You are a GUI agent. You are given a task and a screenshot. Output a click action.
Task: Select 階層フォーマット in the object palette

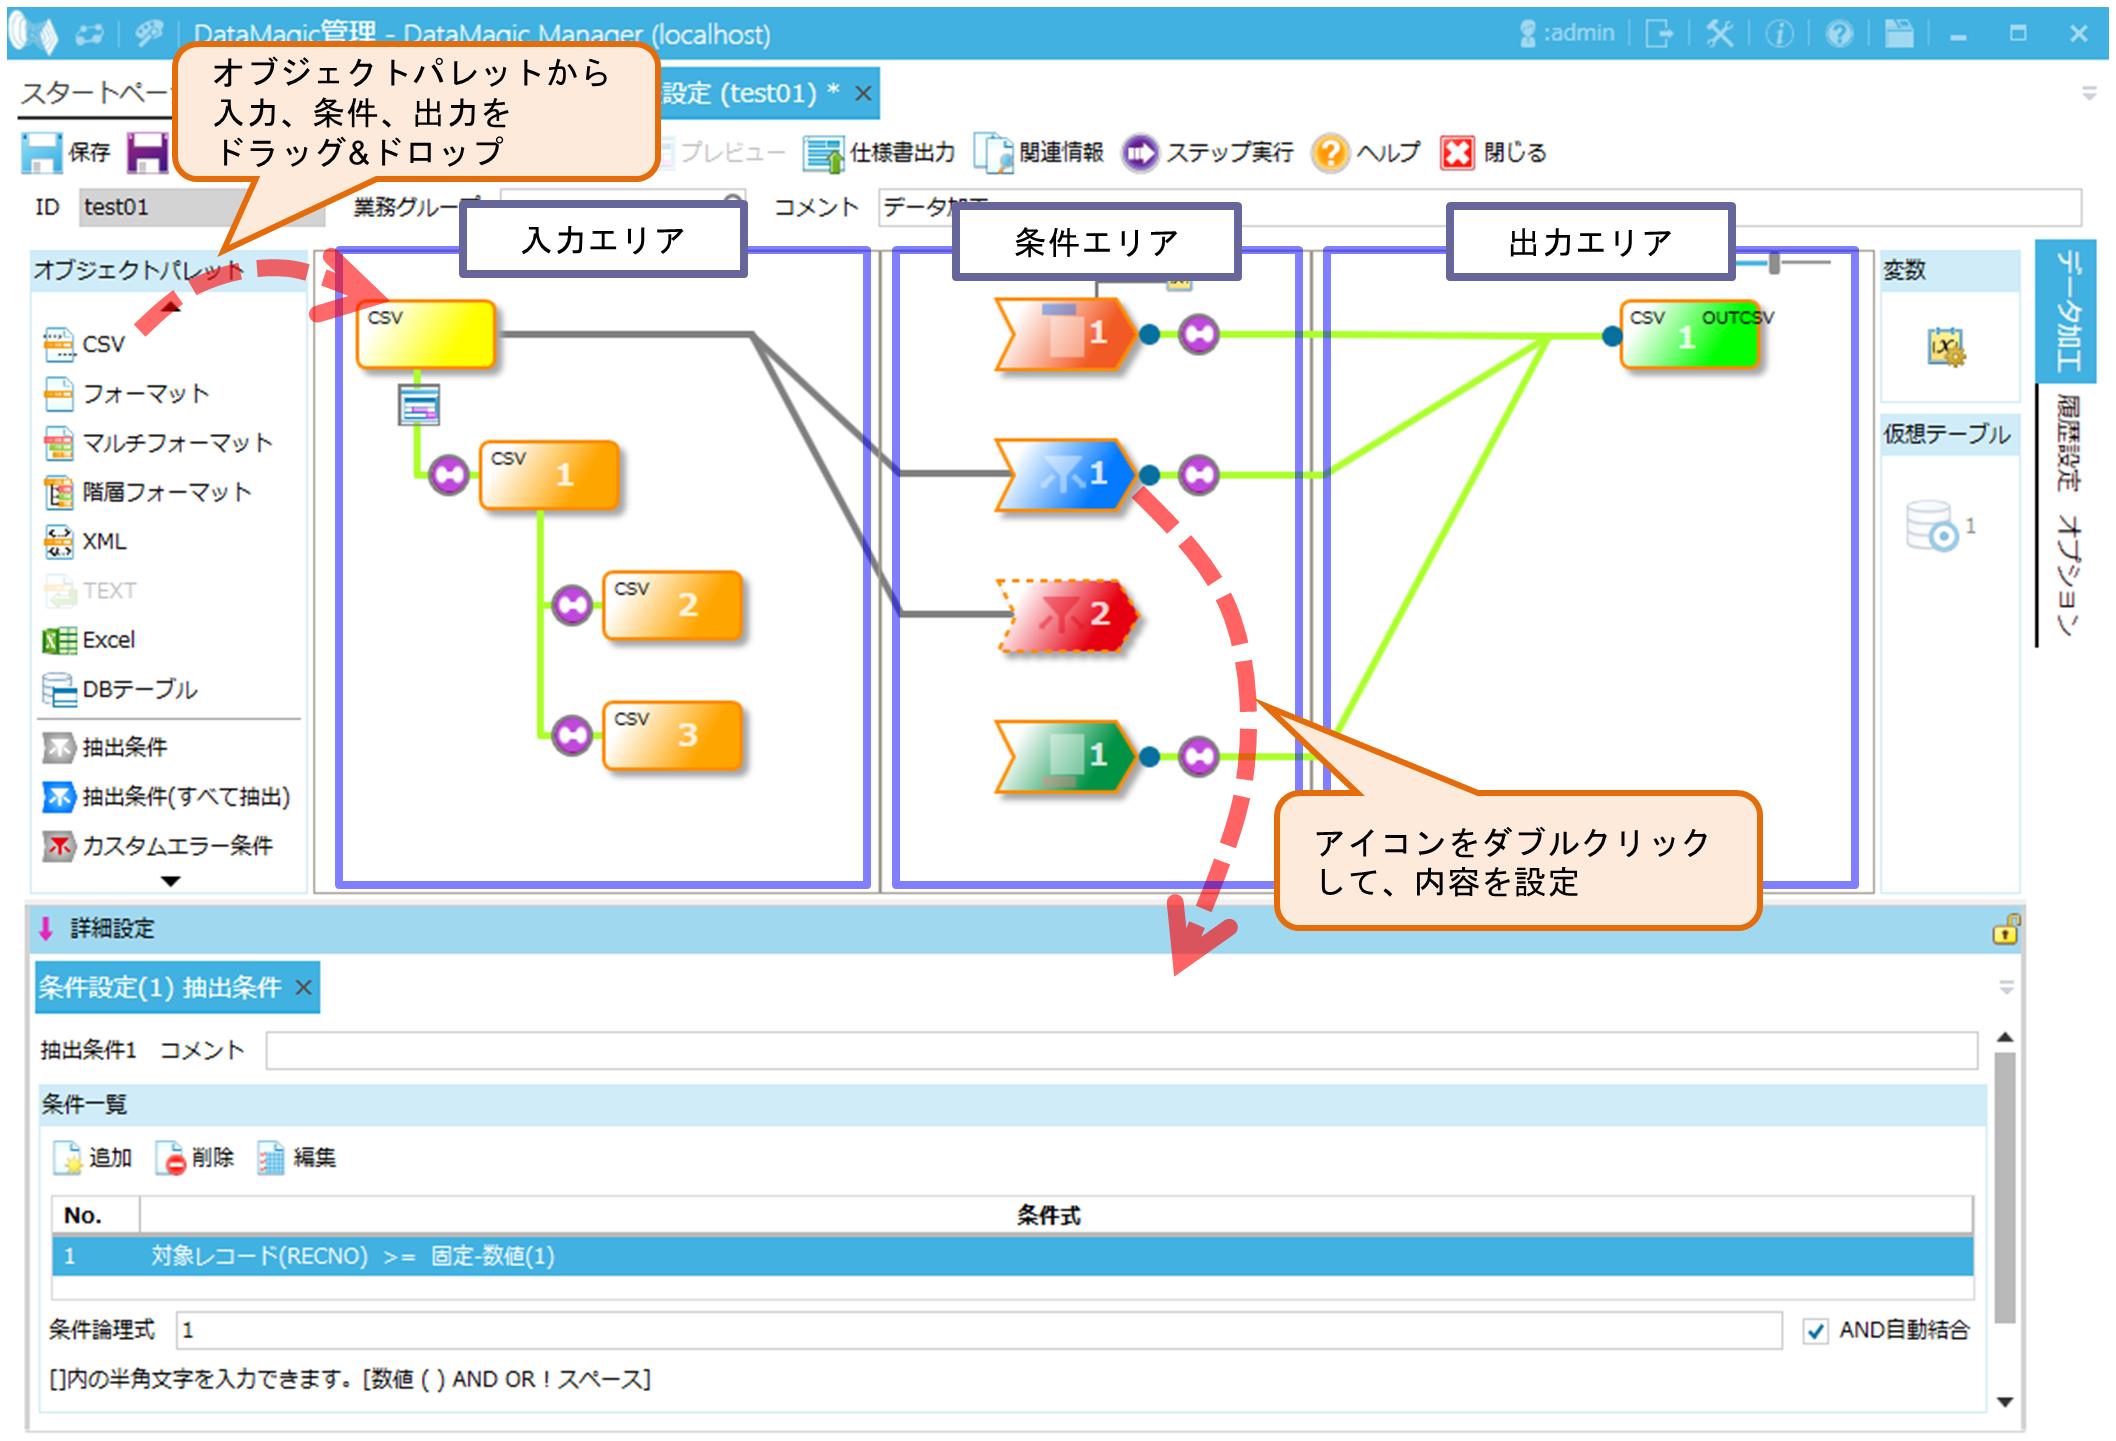(x=147, y=491)
